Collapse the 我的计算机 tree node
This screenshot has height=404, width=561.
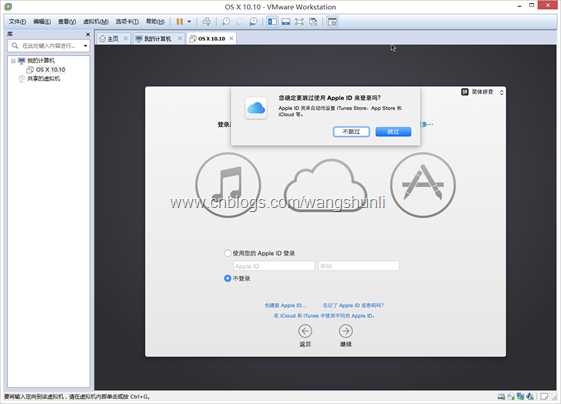[x=13, y=60]
